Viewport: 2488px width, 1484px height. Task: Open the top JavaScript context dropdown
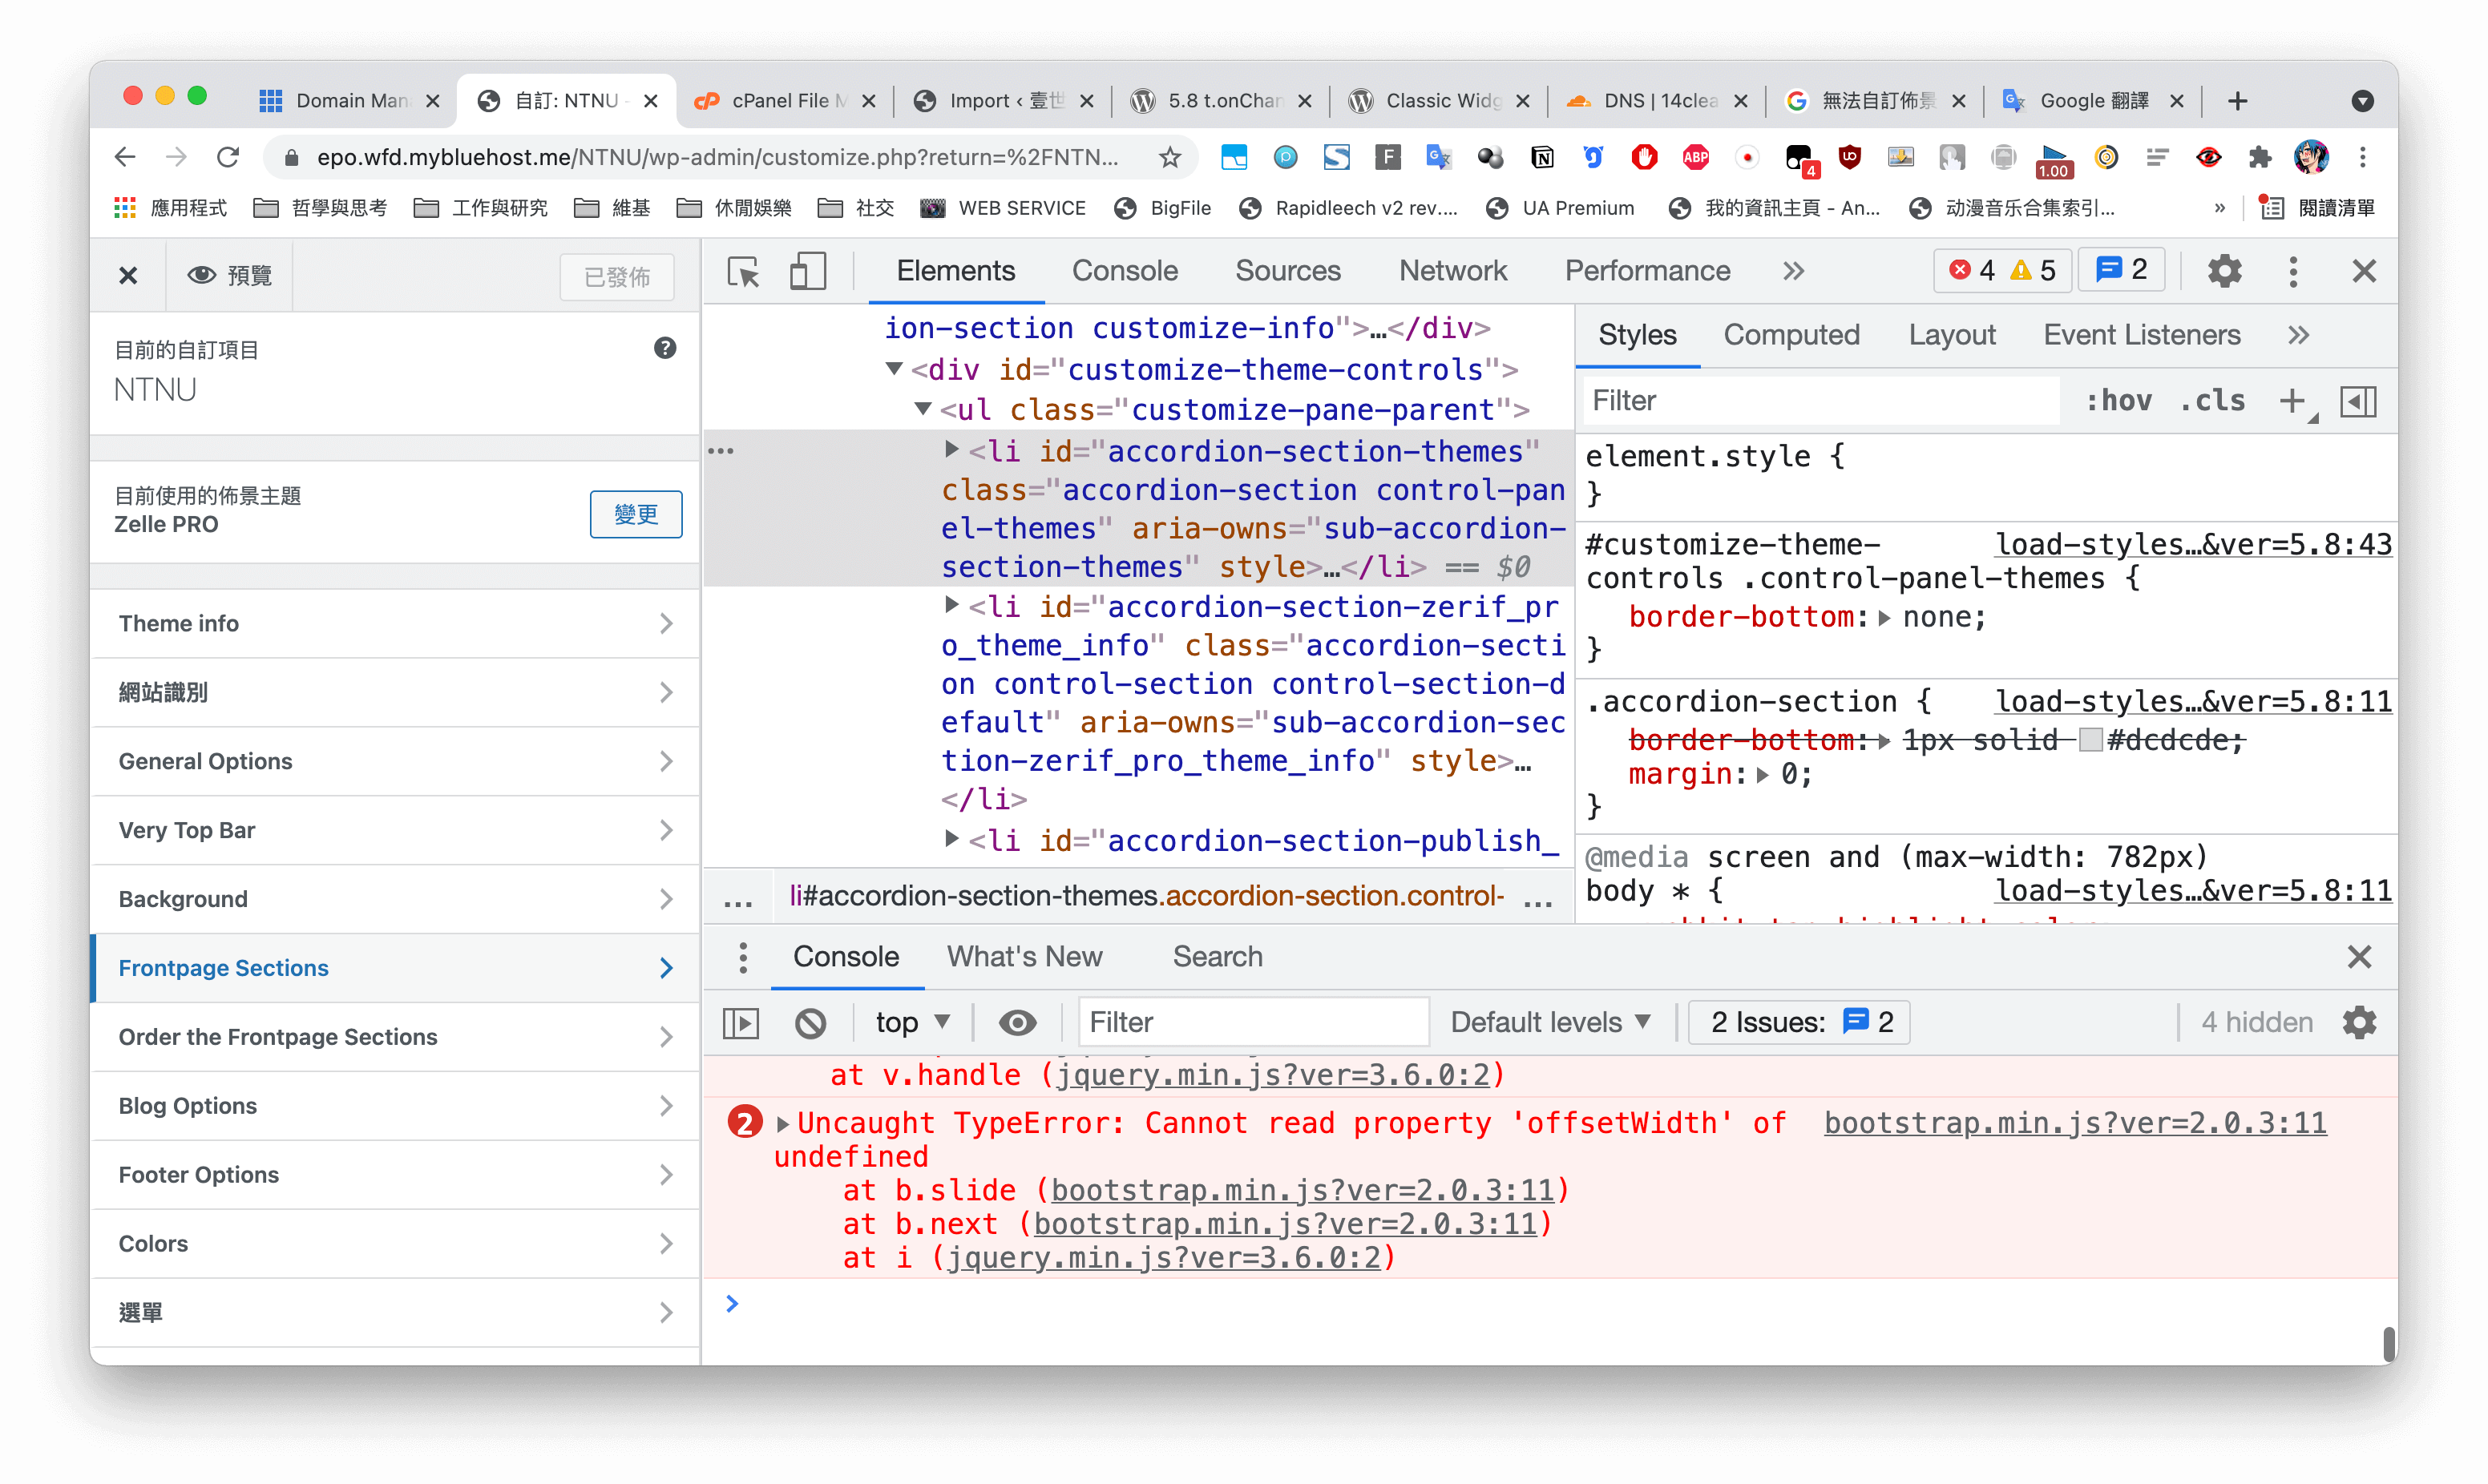click(x=911, y=1023)
